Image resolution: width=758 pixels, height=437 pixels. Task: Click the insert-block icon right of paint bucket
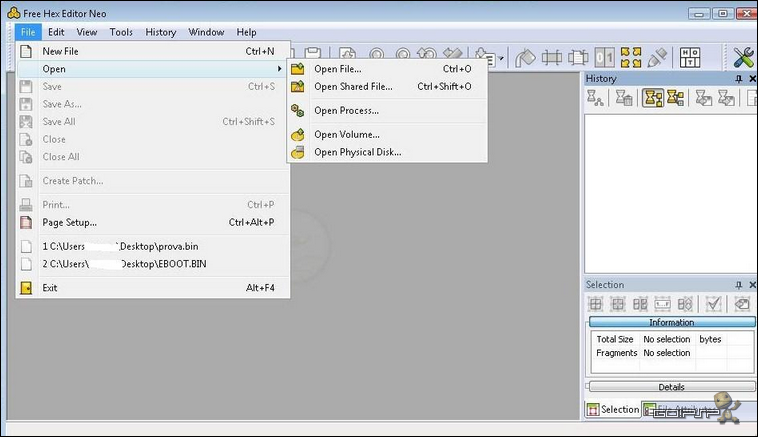(552, 58)
